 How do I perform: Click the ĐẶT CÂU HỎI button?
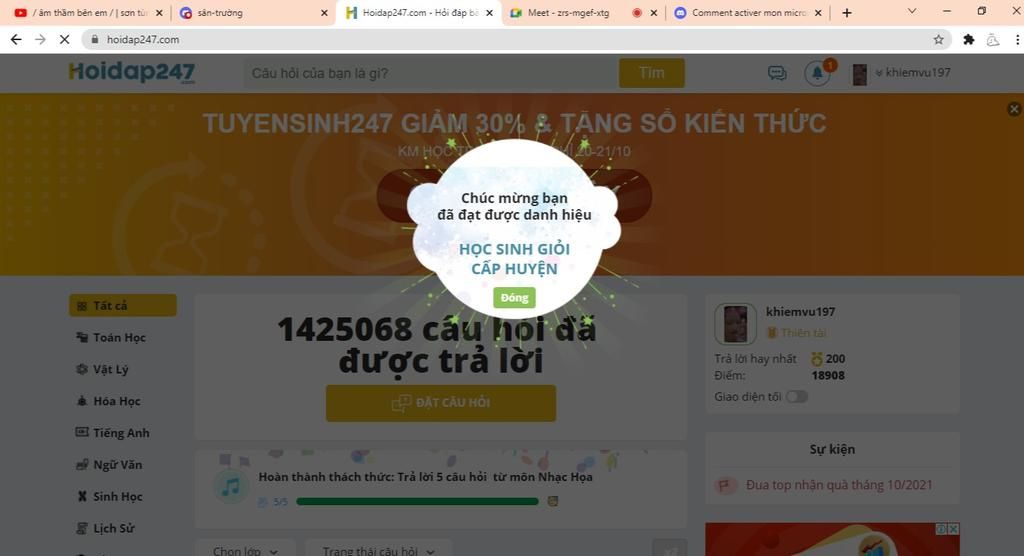pos(441,403)
